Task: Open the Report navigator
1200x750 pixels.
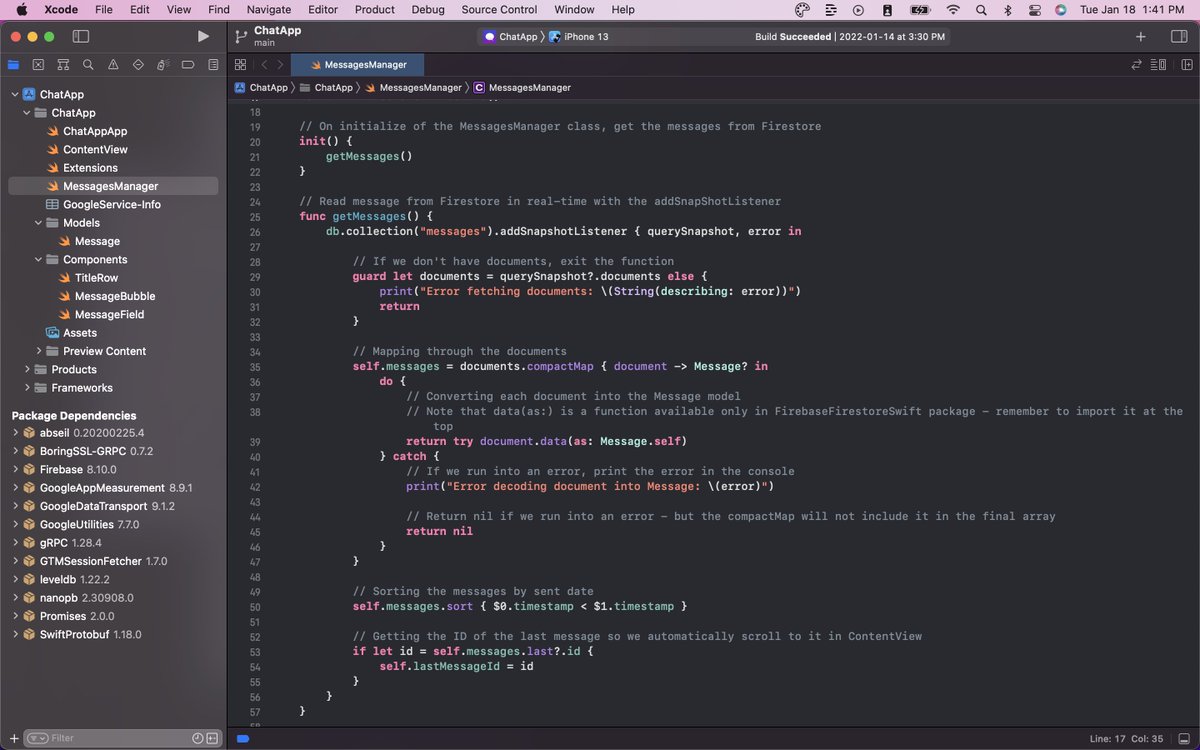Action: (x=213, y=64)
